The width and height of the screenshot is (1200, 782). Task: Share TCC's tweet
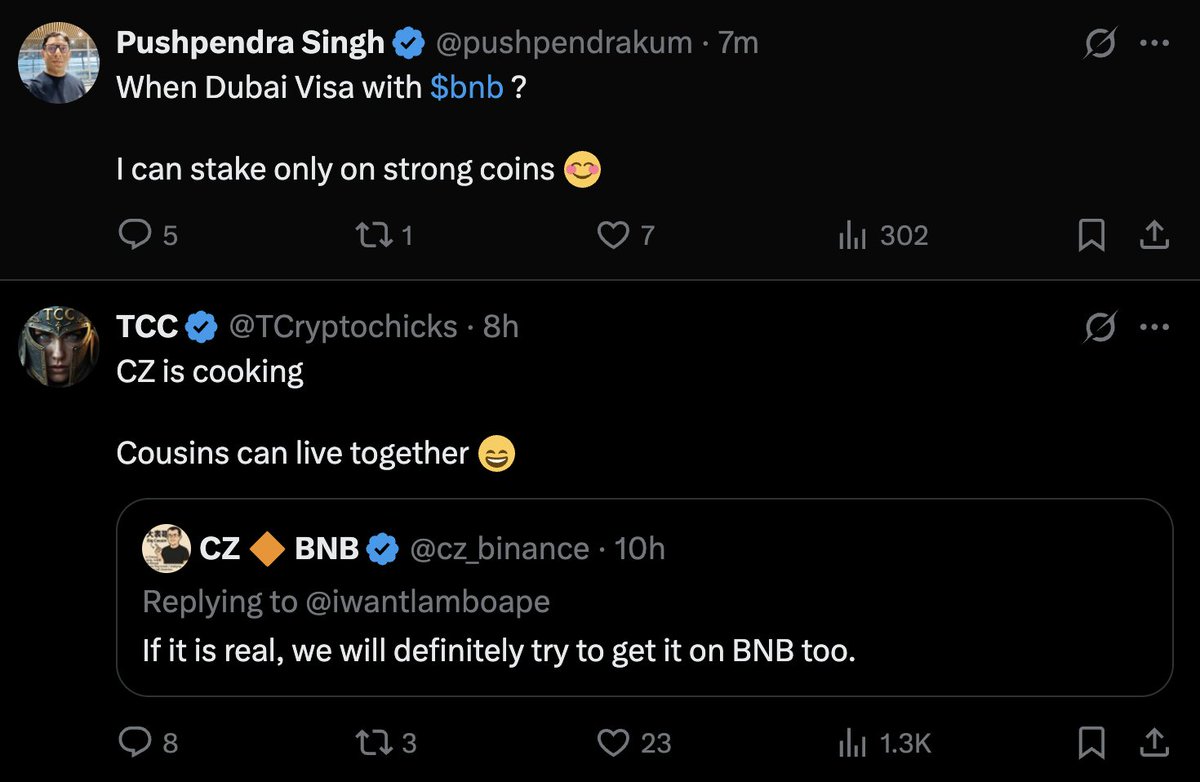pyautogui.click(x=1153, y=743)
